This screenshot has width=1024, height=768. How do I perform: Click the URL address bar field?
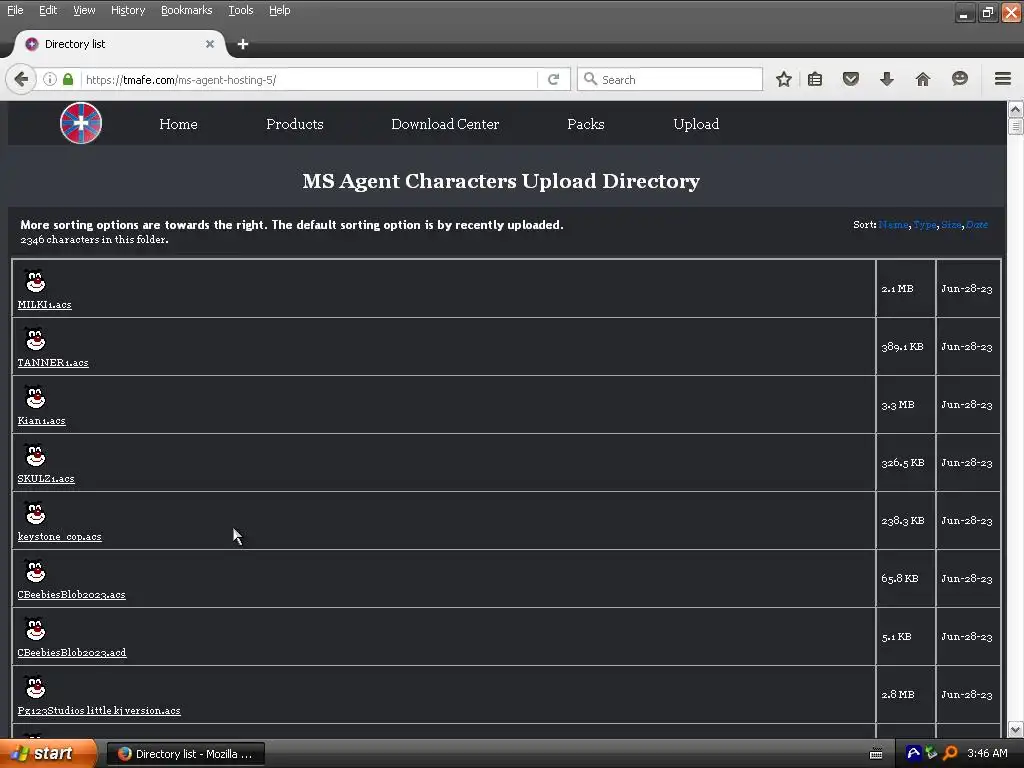click(310, 80)
